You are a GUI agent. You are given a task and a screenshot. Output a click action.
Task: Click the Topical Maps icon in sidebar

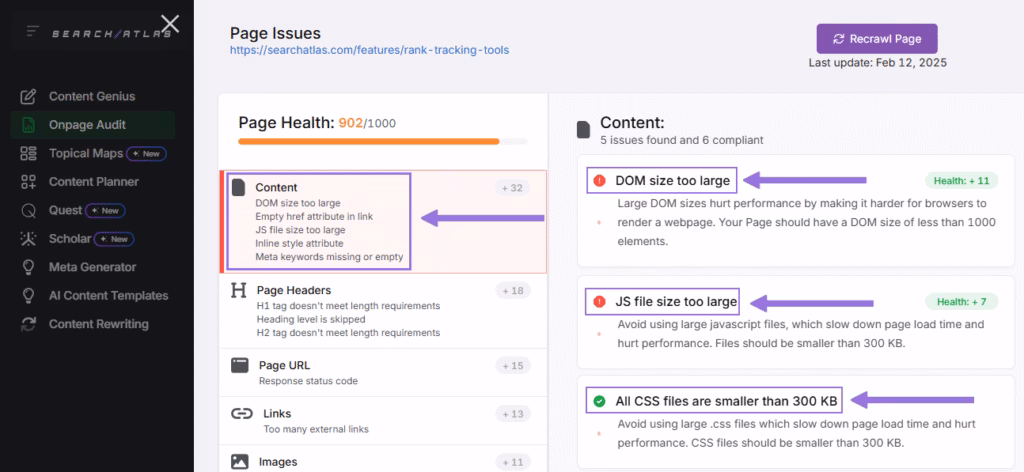coord(30,154)
